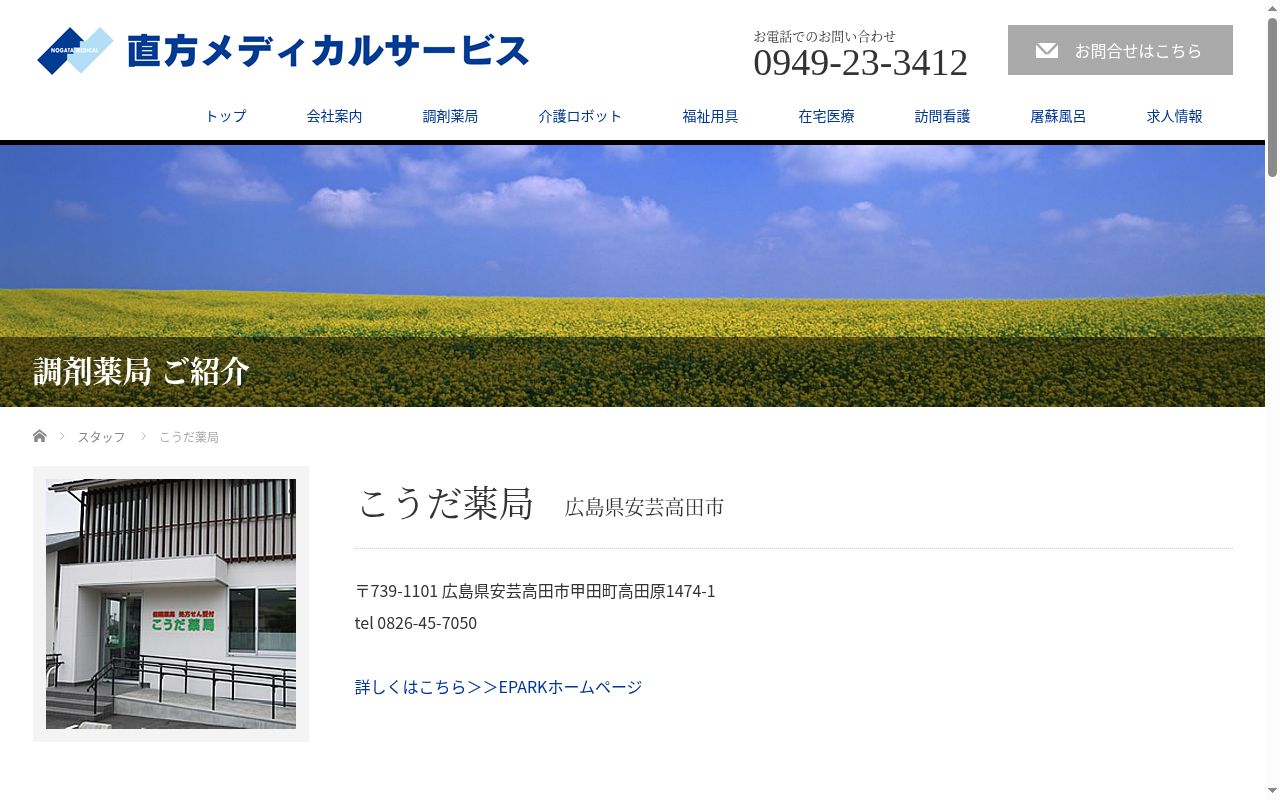
Task: Click the tel 0826-45-7050 text
Action: [416, 623]
